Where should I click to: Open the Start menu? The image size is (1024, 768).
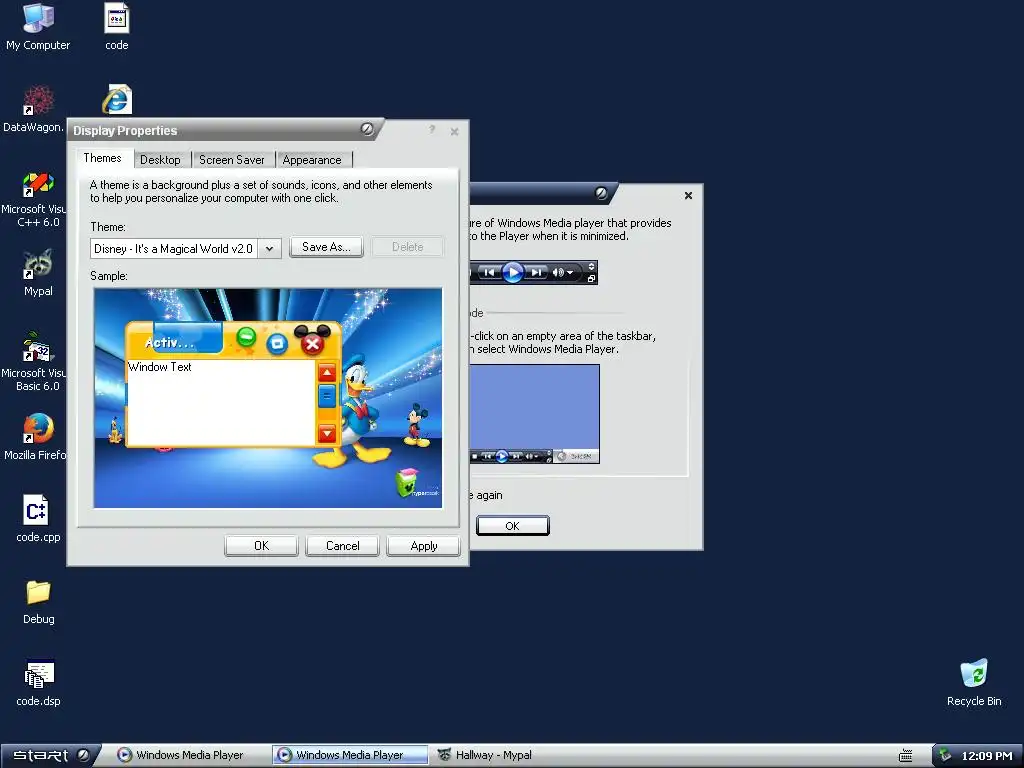click(50, 756)
